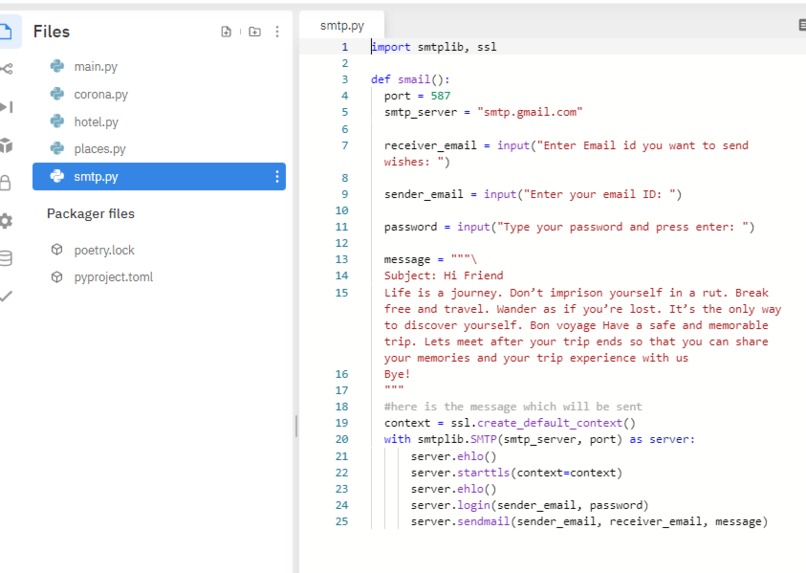Open the Files panel three-dot menu
This screenshot has height=573, width=806.
click(277, 32)
